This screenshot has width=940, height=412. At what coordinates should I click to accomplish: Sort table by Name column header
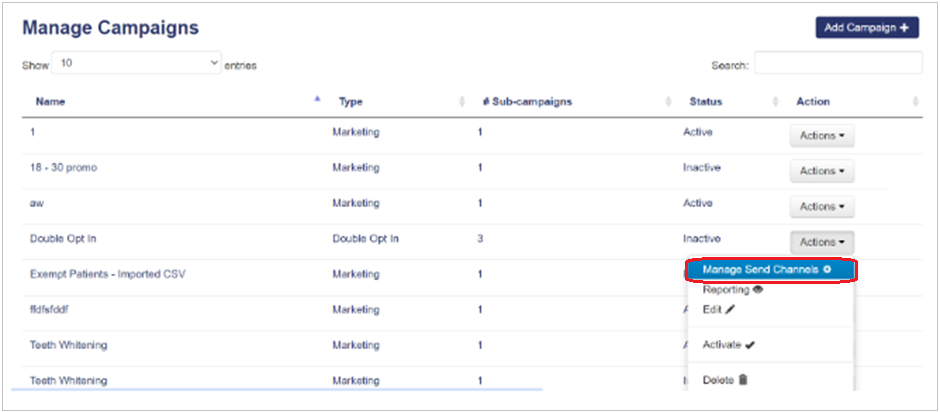50,101
